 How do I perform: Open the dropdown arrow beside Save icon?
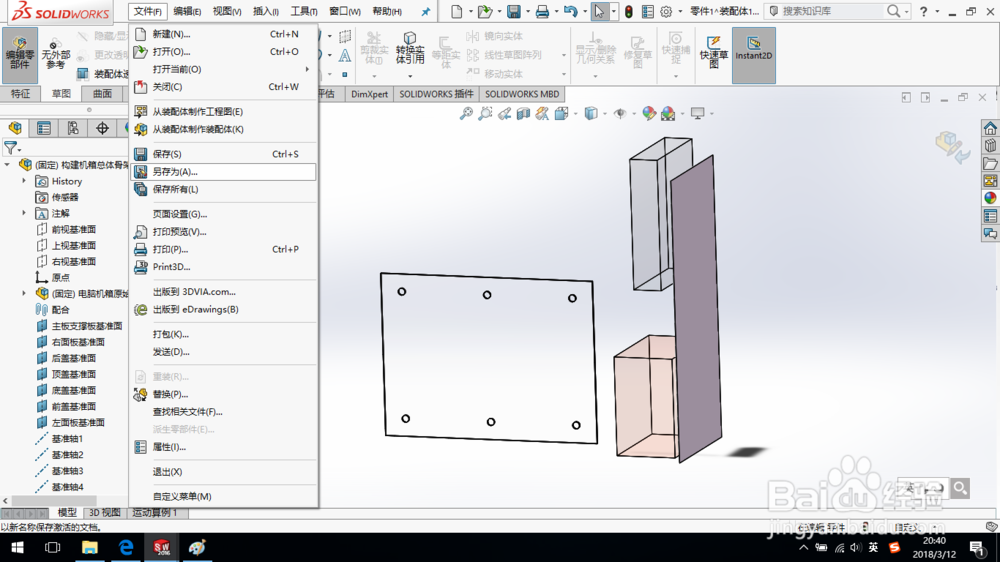pos(527,11)
